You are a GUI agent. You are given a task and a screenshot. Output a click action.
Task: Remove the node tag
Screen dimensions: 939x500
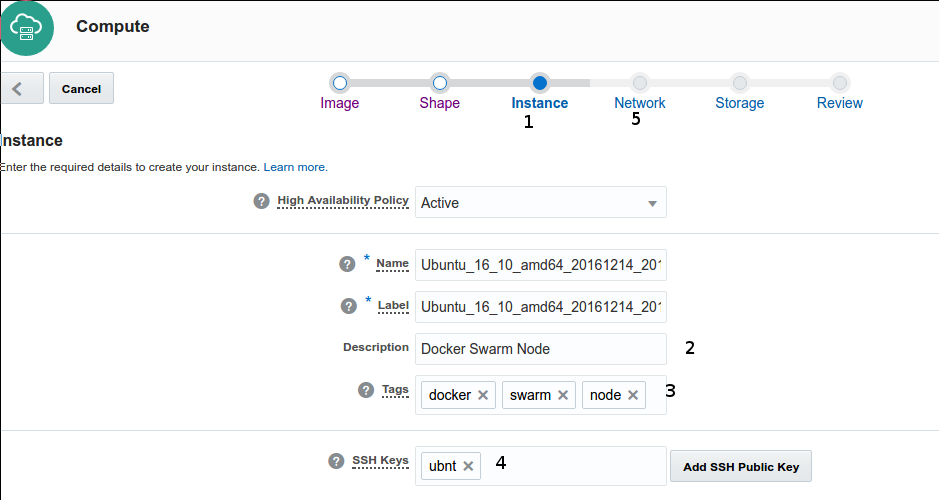tap(633, 395)
